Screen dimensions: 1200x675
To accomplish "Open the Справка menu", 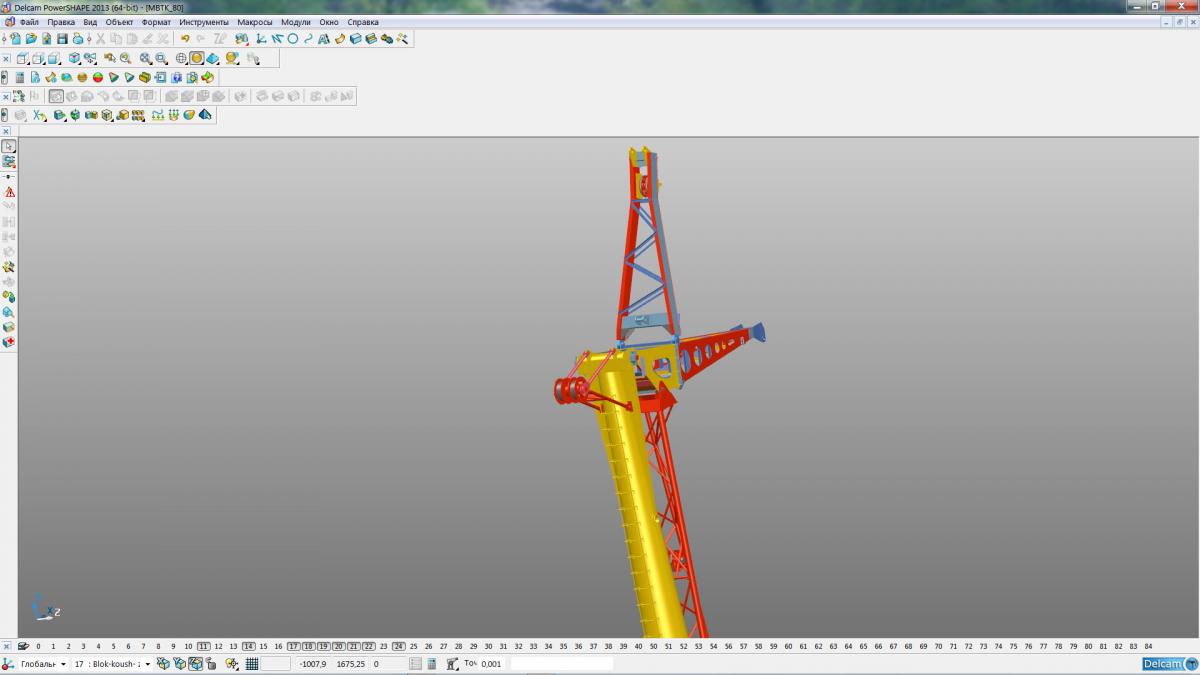I will [x=363, y=22].
